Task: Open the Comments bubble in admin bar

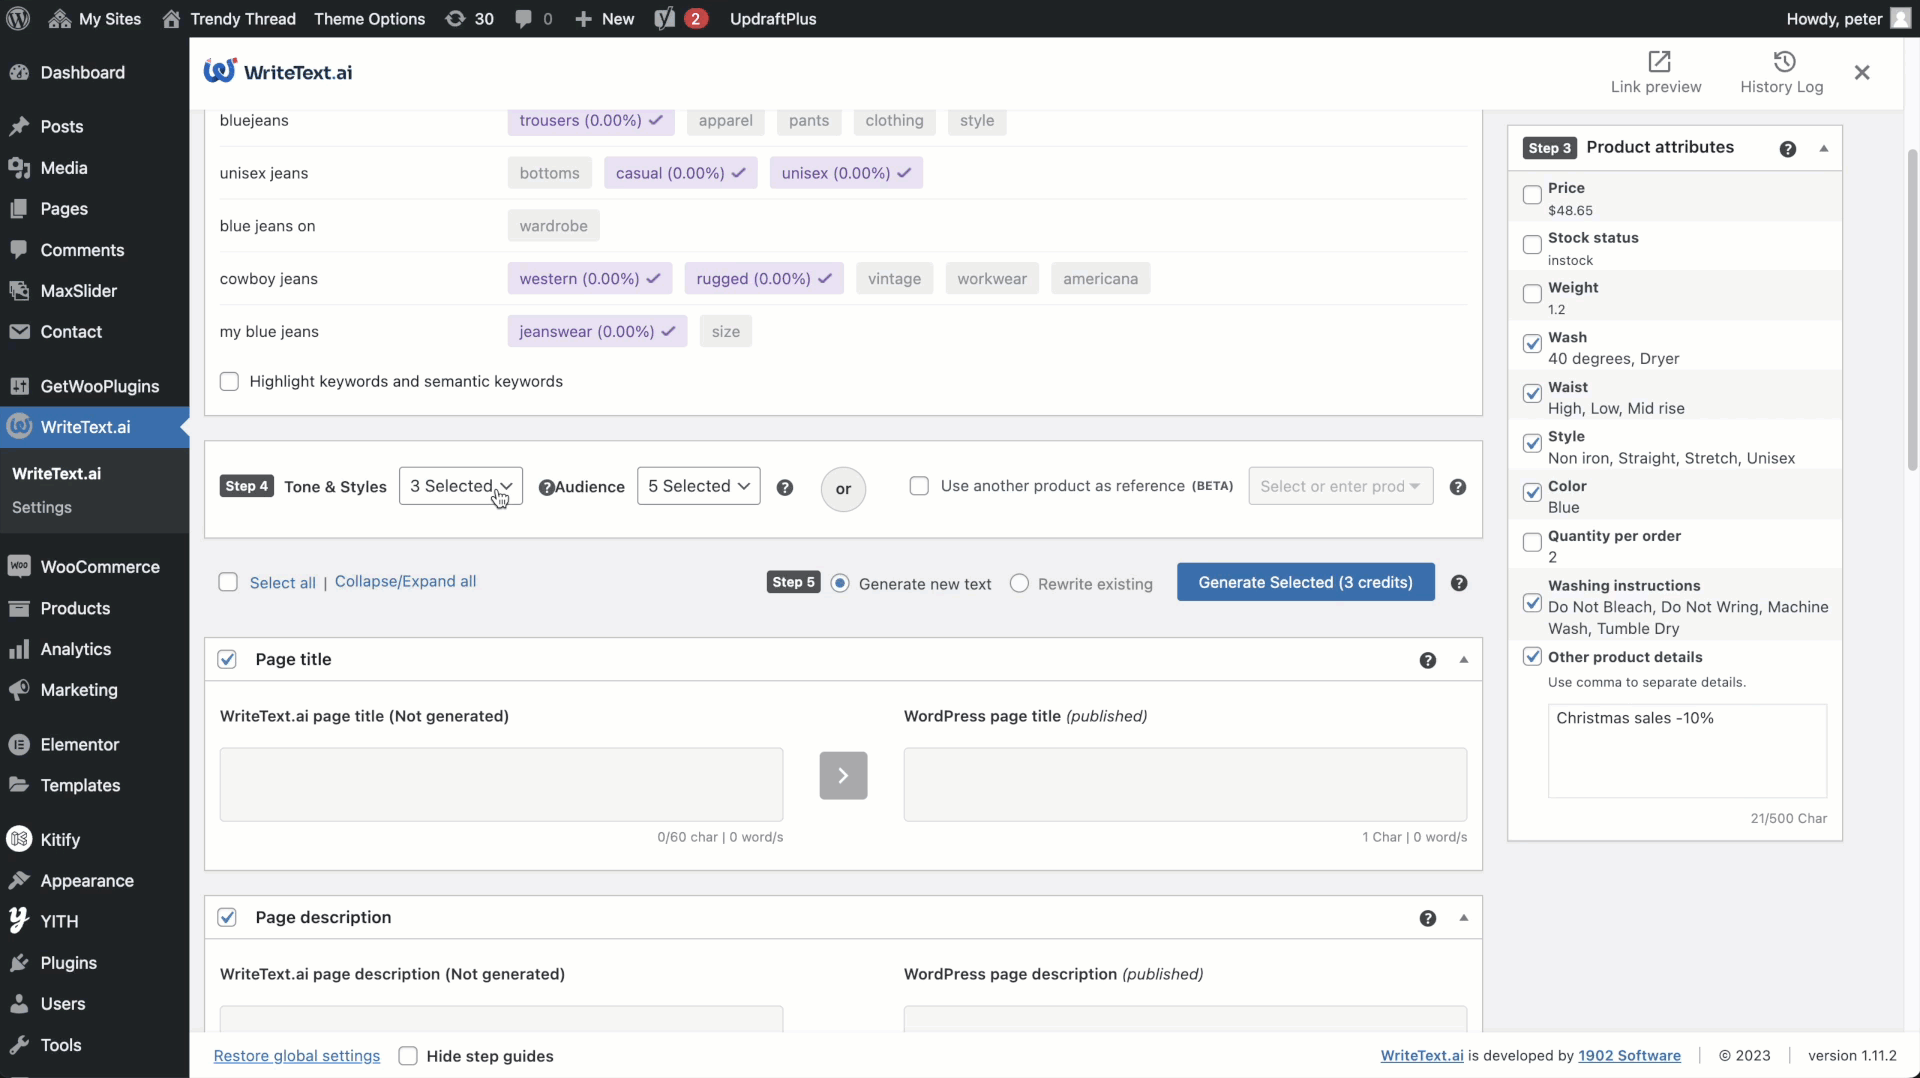Action: point(533,18)
